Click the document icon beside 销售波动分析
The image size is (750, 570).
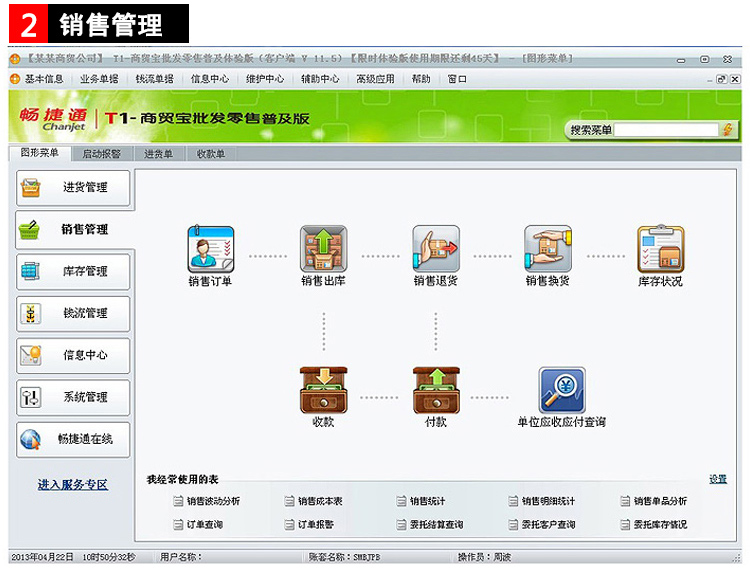[x=178, y=501]
